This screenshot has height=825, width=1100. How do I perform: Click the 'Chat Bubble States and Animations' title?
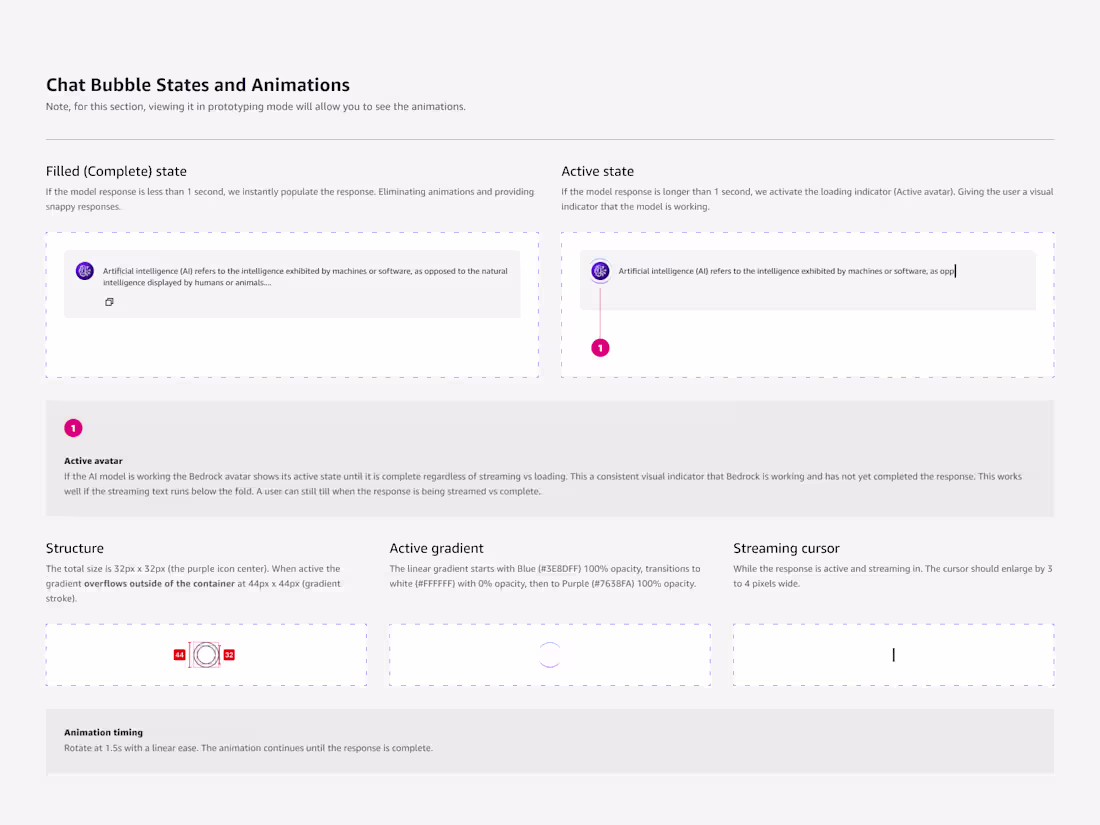[x=198, y=86]
